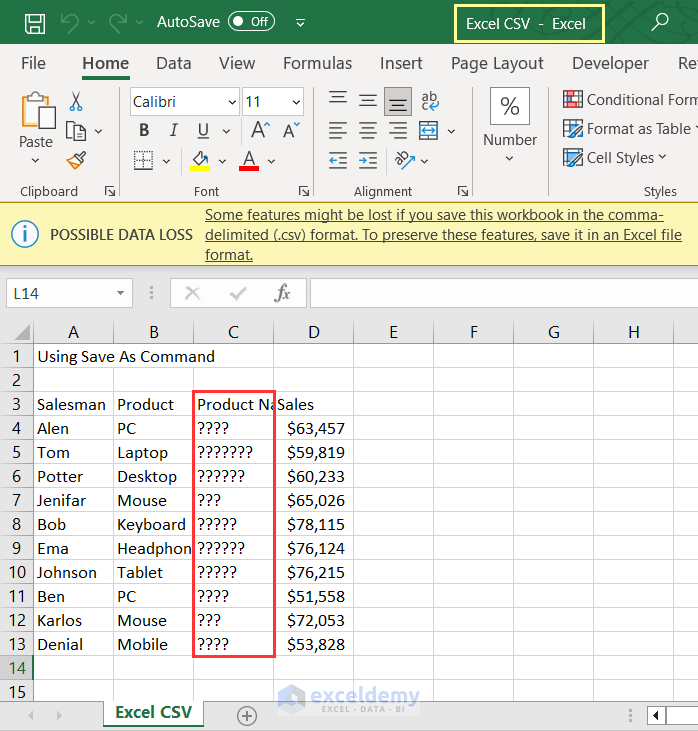This screenshot has height=731, width=698.
Task: Switch to the Data tab
Action: point(173,63)
